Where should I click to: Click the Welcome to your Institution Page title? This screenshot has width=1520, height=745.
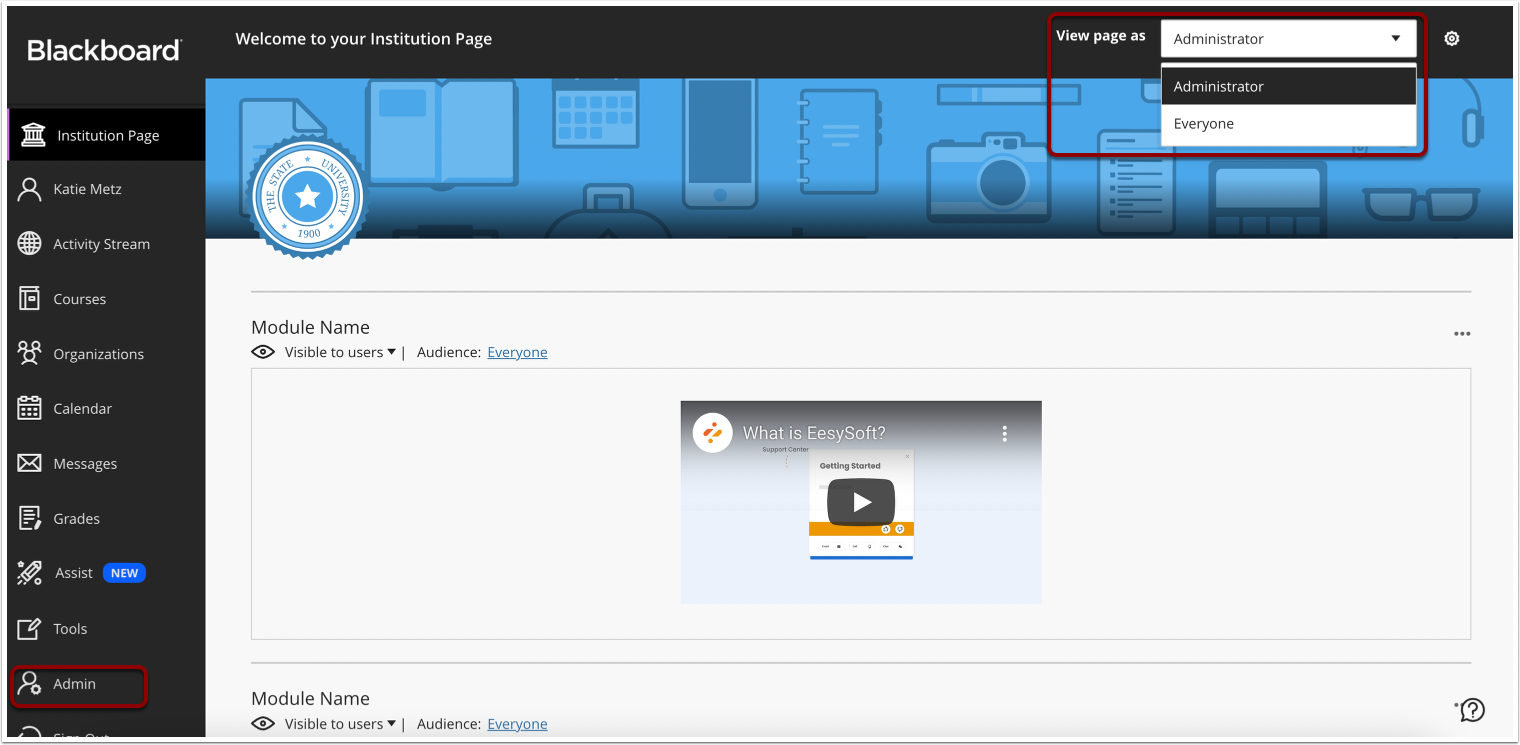pos(364,39)
